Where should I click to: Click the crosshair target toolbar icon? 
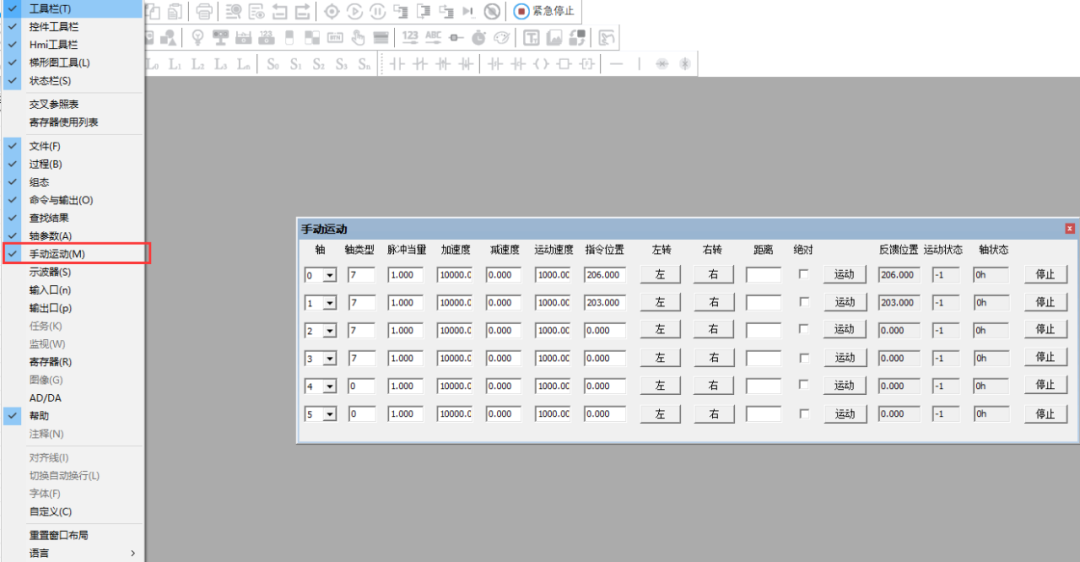[331, 11]
